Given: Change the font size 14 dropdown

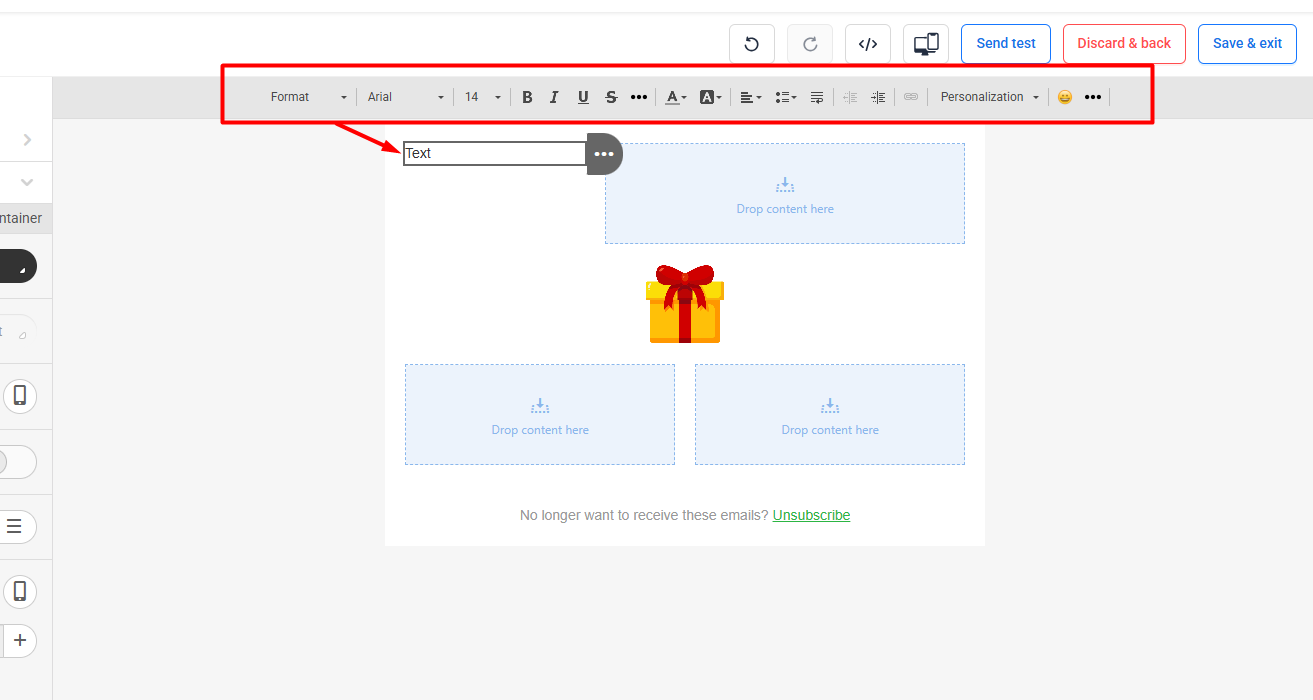Looking at the screenshot, I should pyautogui.click(x=482, y=97).
